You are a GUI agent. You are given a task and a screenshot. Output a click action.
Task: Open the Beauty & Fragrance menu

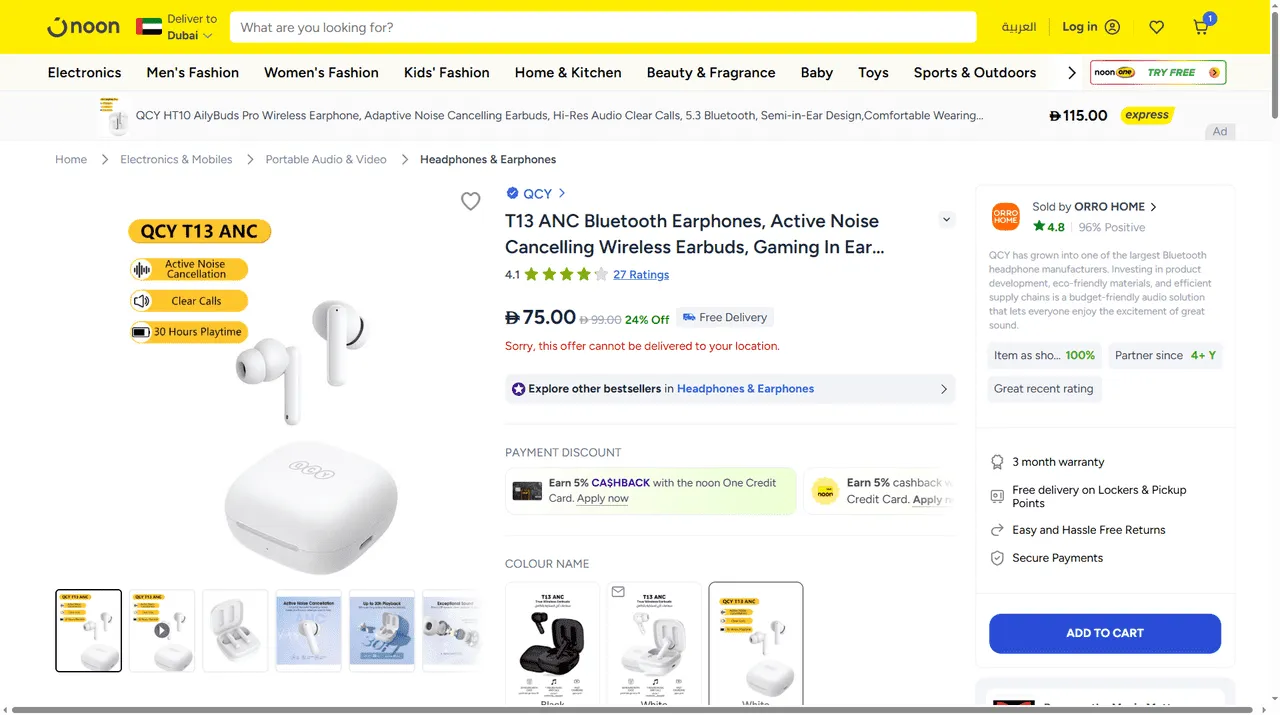[x=710, y=72]
